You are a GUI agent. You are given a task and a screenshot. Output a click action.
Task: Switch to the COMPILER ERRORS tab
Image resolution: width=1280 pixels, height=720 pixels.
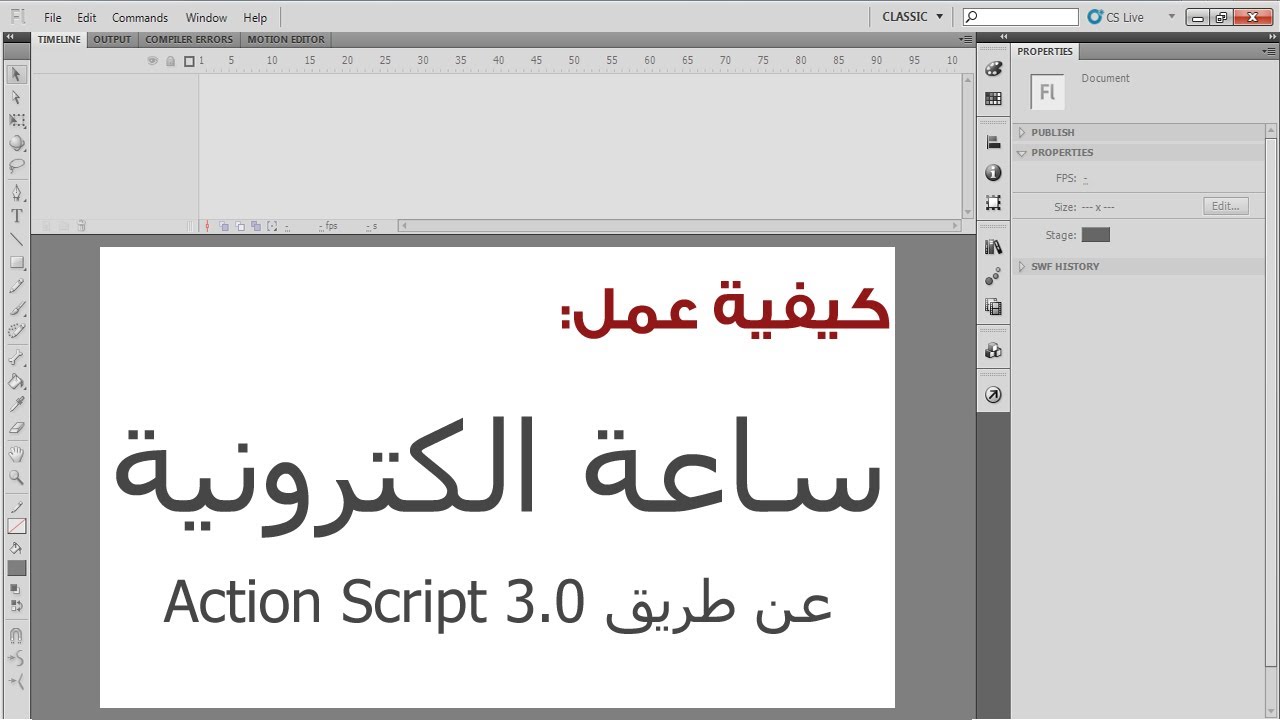(x=189, y=39)
